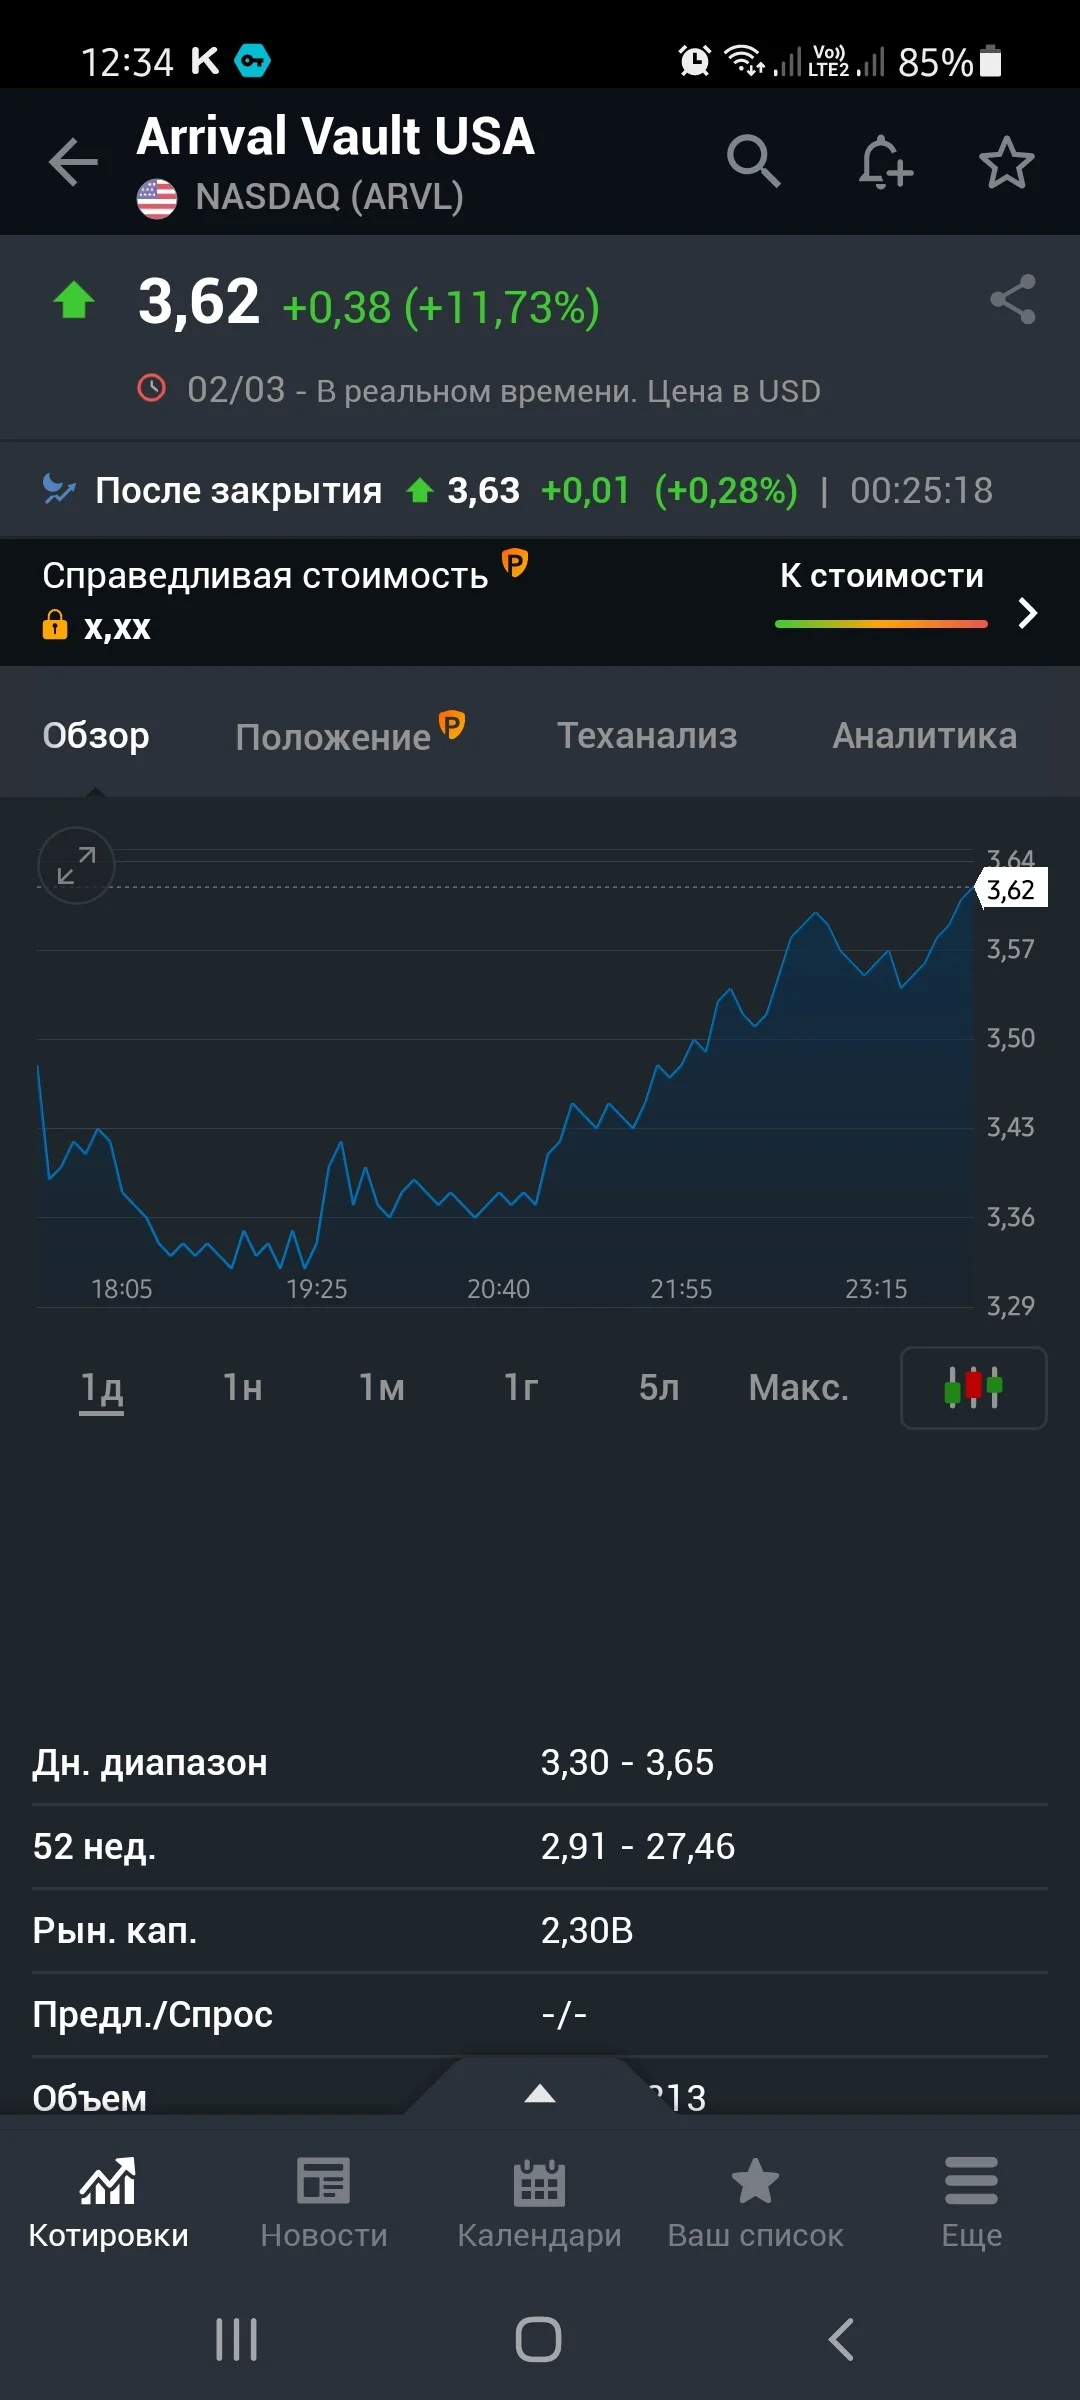Choose Макс. chart range
Screen dimensions: 1080x2400
pos(798,1387)
